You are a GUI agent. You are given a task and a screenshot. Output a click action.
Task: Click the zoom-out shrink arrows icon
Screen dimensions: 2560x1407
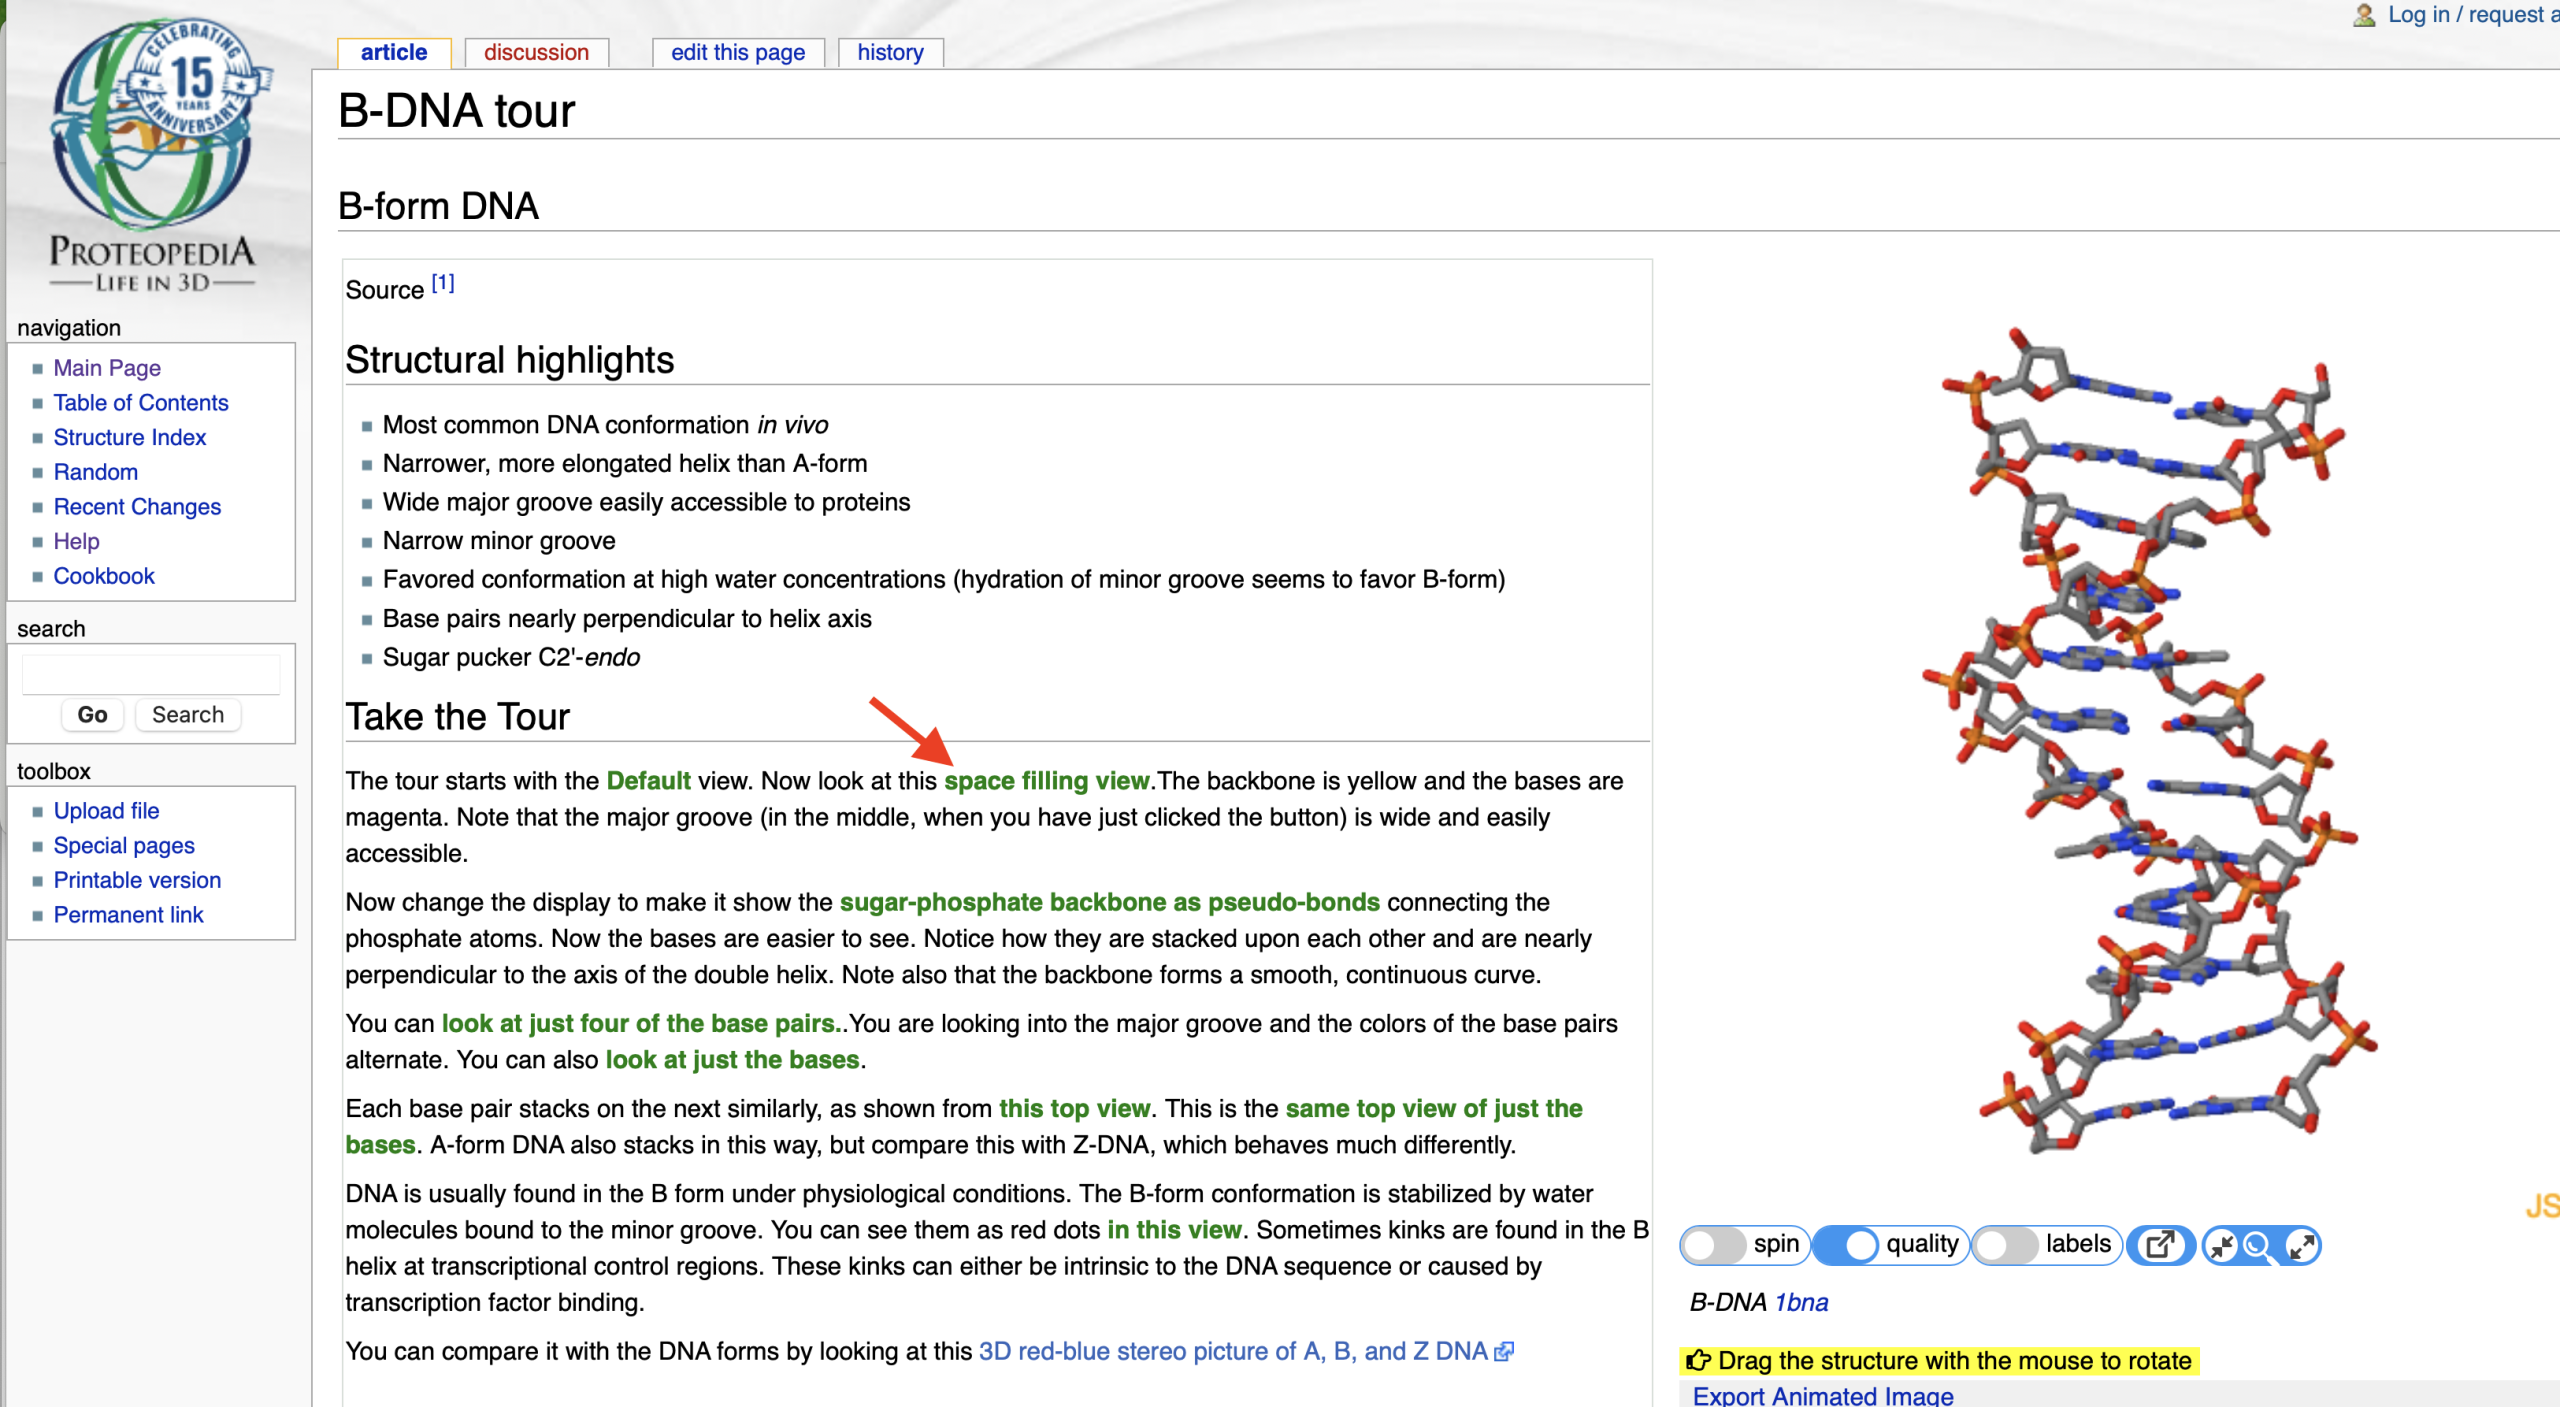tap(2223, 1246)
